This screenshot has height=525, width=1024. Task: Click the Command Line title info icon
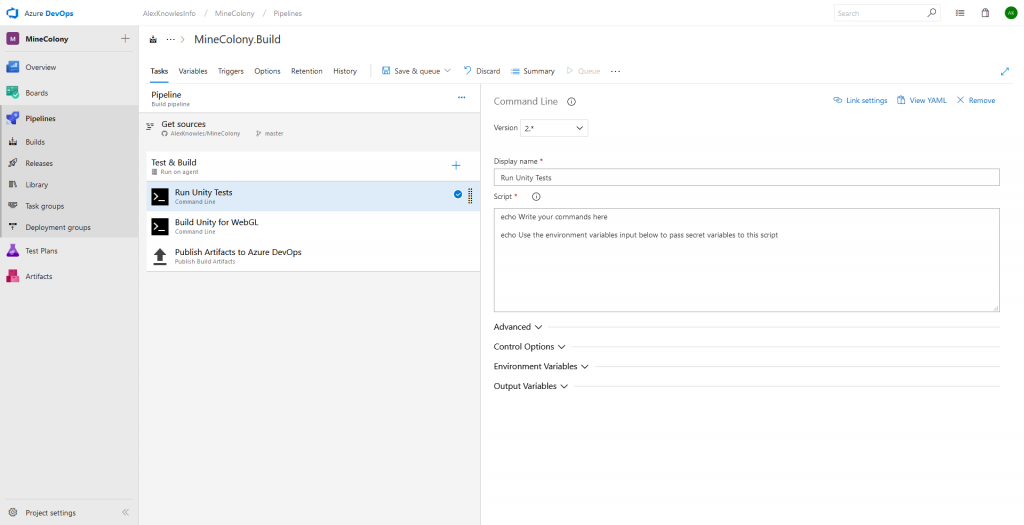coord(571,101)
